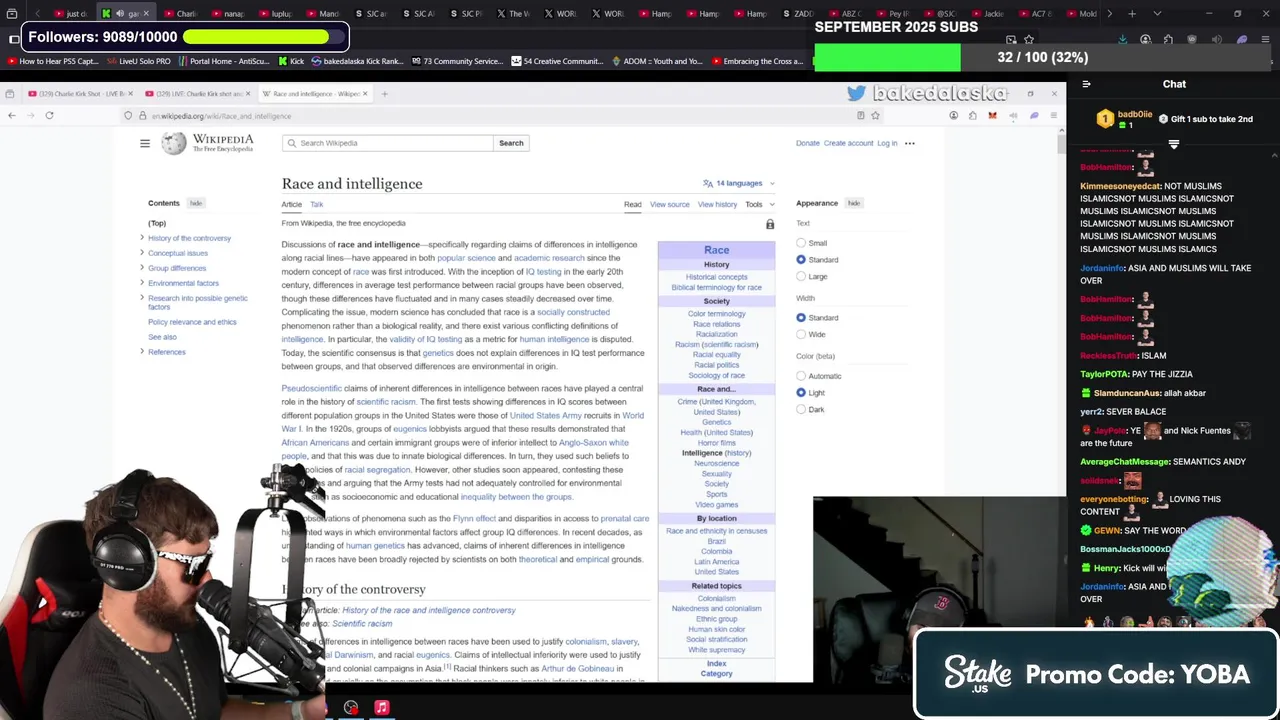The image size is (1280, 720).
Task: Select Automatic color mode
Action: point(801,376)
